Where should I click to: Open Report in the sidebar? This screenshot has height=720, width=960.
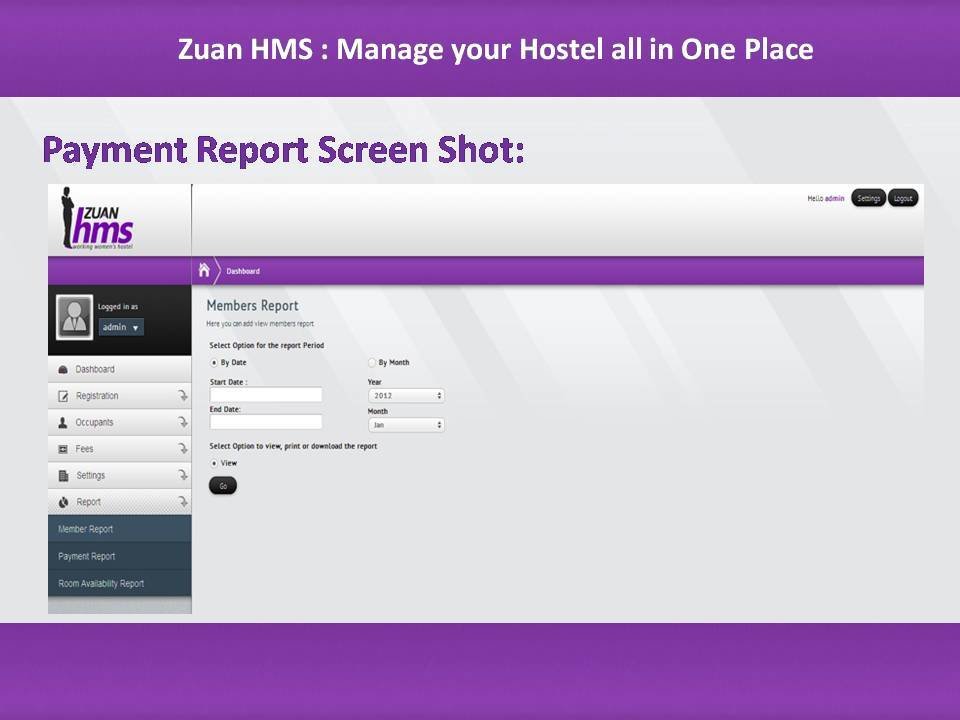coord(119,502)
